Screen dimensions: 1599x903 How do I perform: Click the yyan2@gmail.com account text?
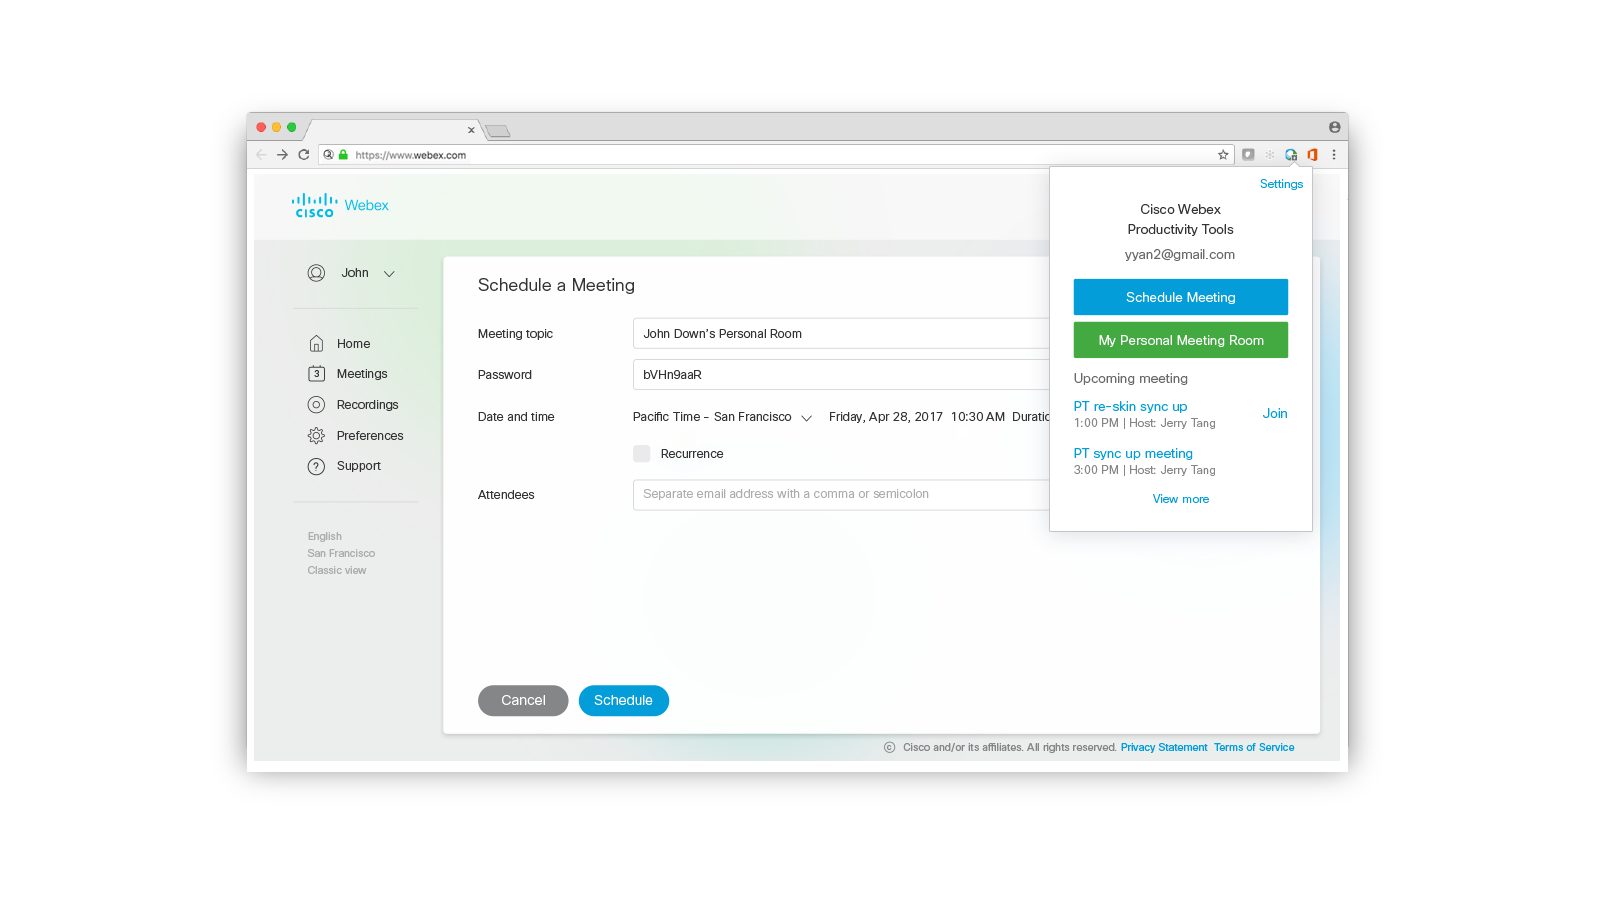tap(1180, 255)
